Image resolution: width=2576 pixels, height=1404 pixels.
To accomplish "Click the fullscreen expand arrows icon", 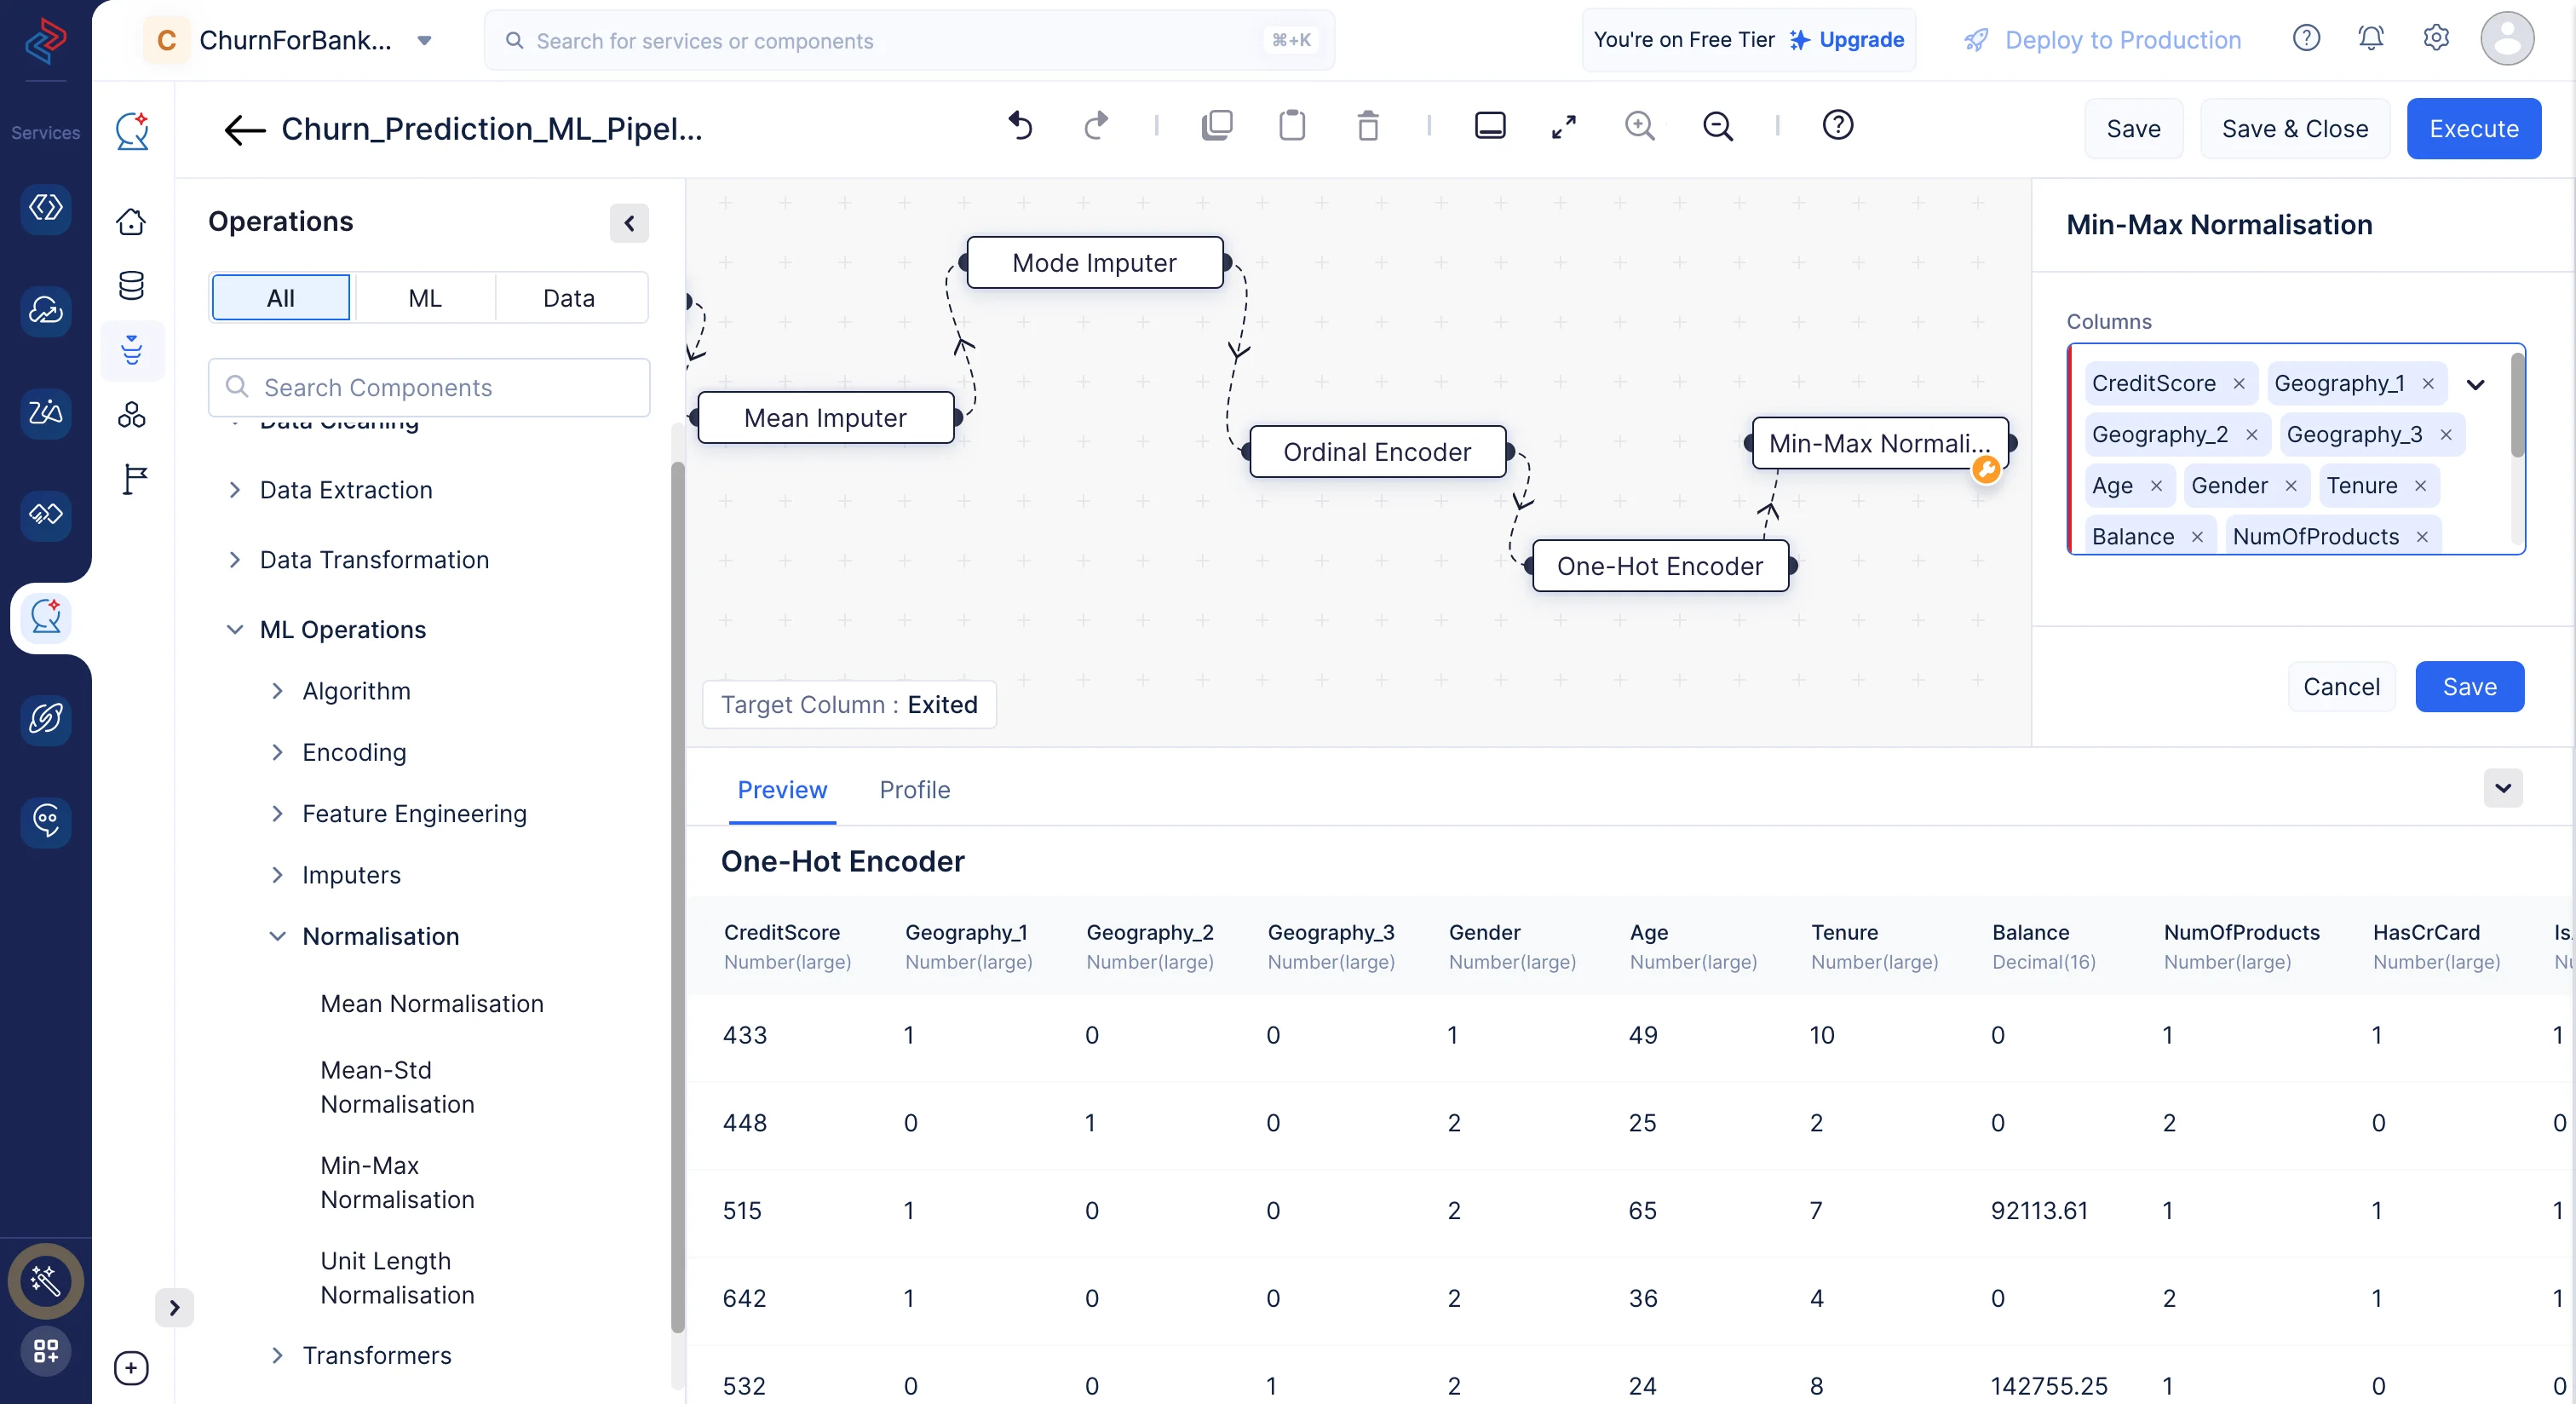I will [1563, 126].
